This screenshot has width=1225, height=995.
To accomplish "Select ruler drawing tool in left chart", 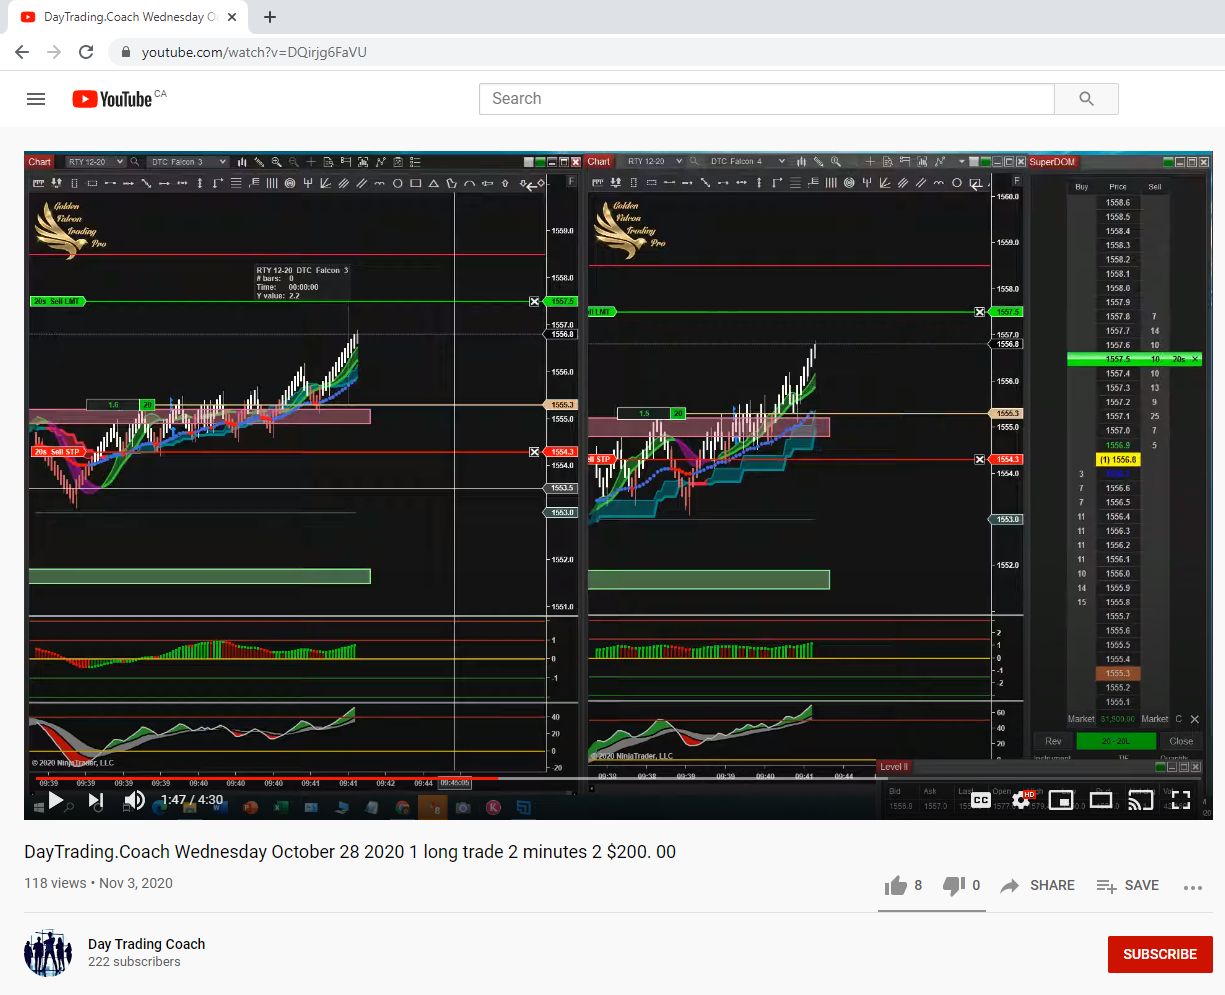I will coord(39,183).
